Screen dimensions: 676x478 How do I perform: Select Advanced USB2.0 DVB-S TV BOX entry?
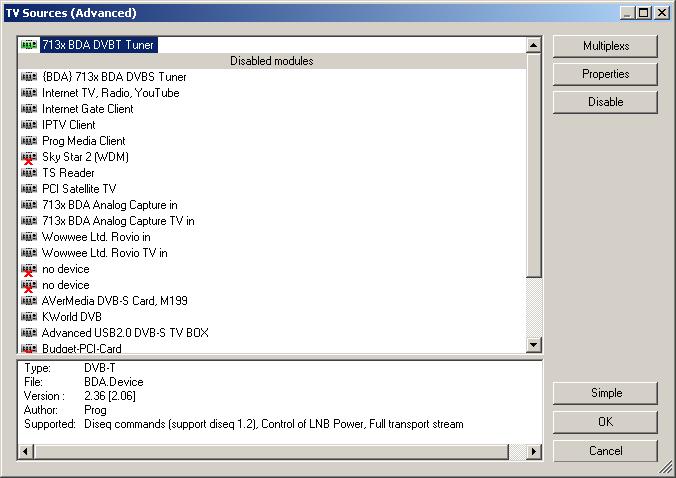click(124, 333)
